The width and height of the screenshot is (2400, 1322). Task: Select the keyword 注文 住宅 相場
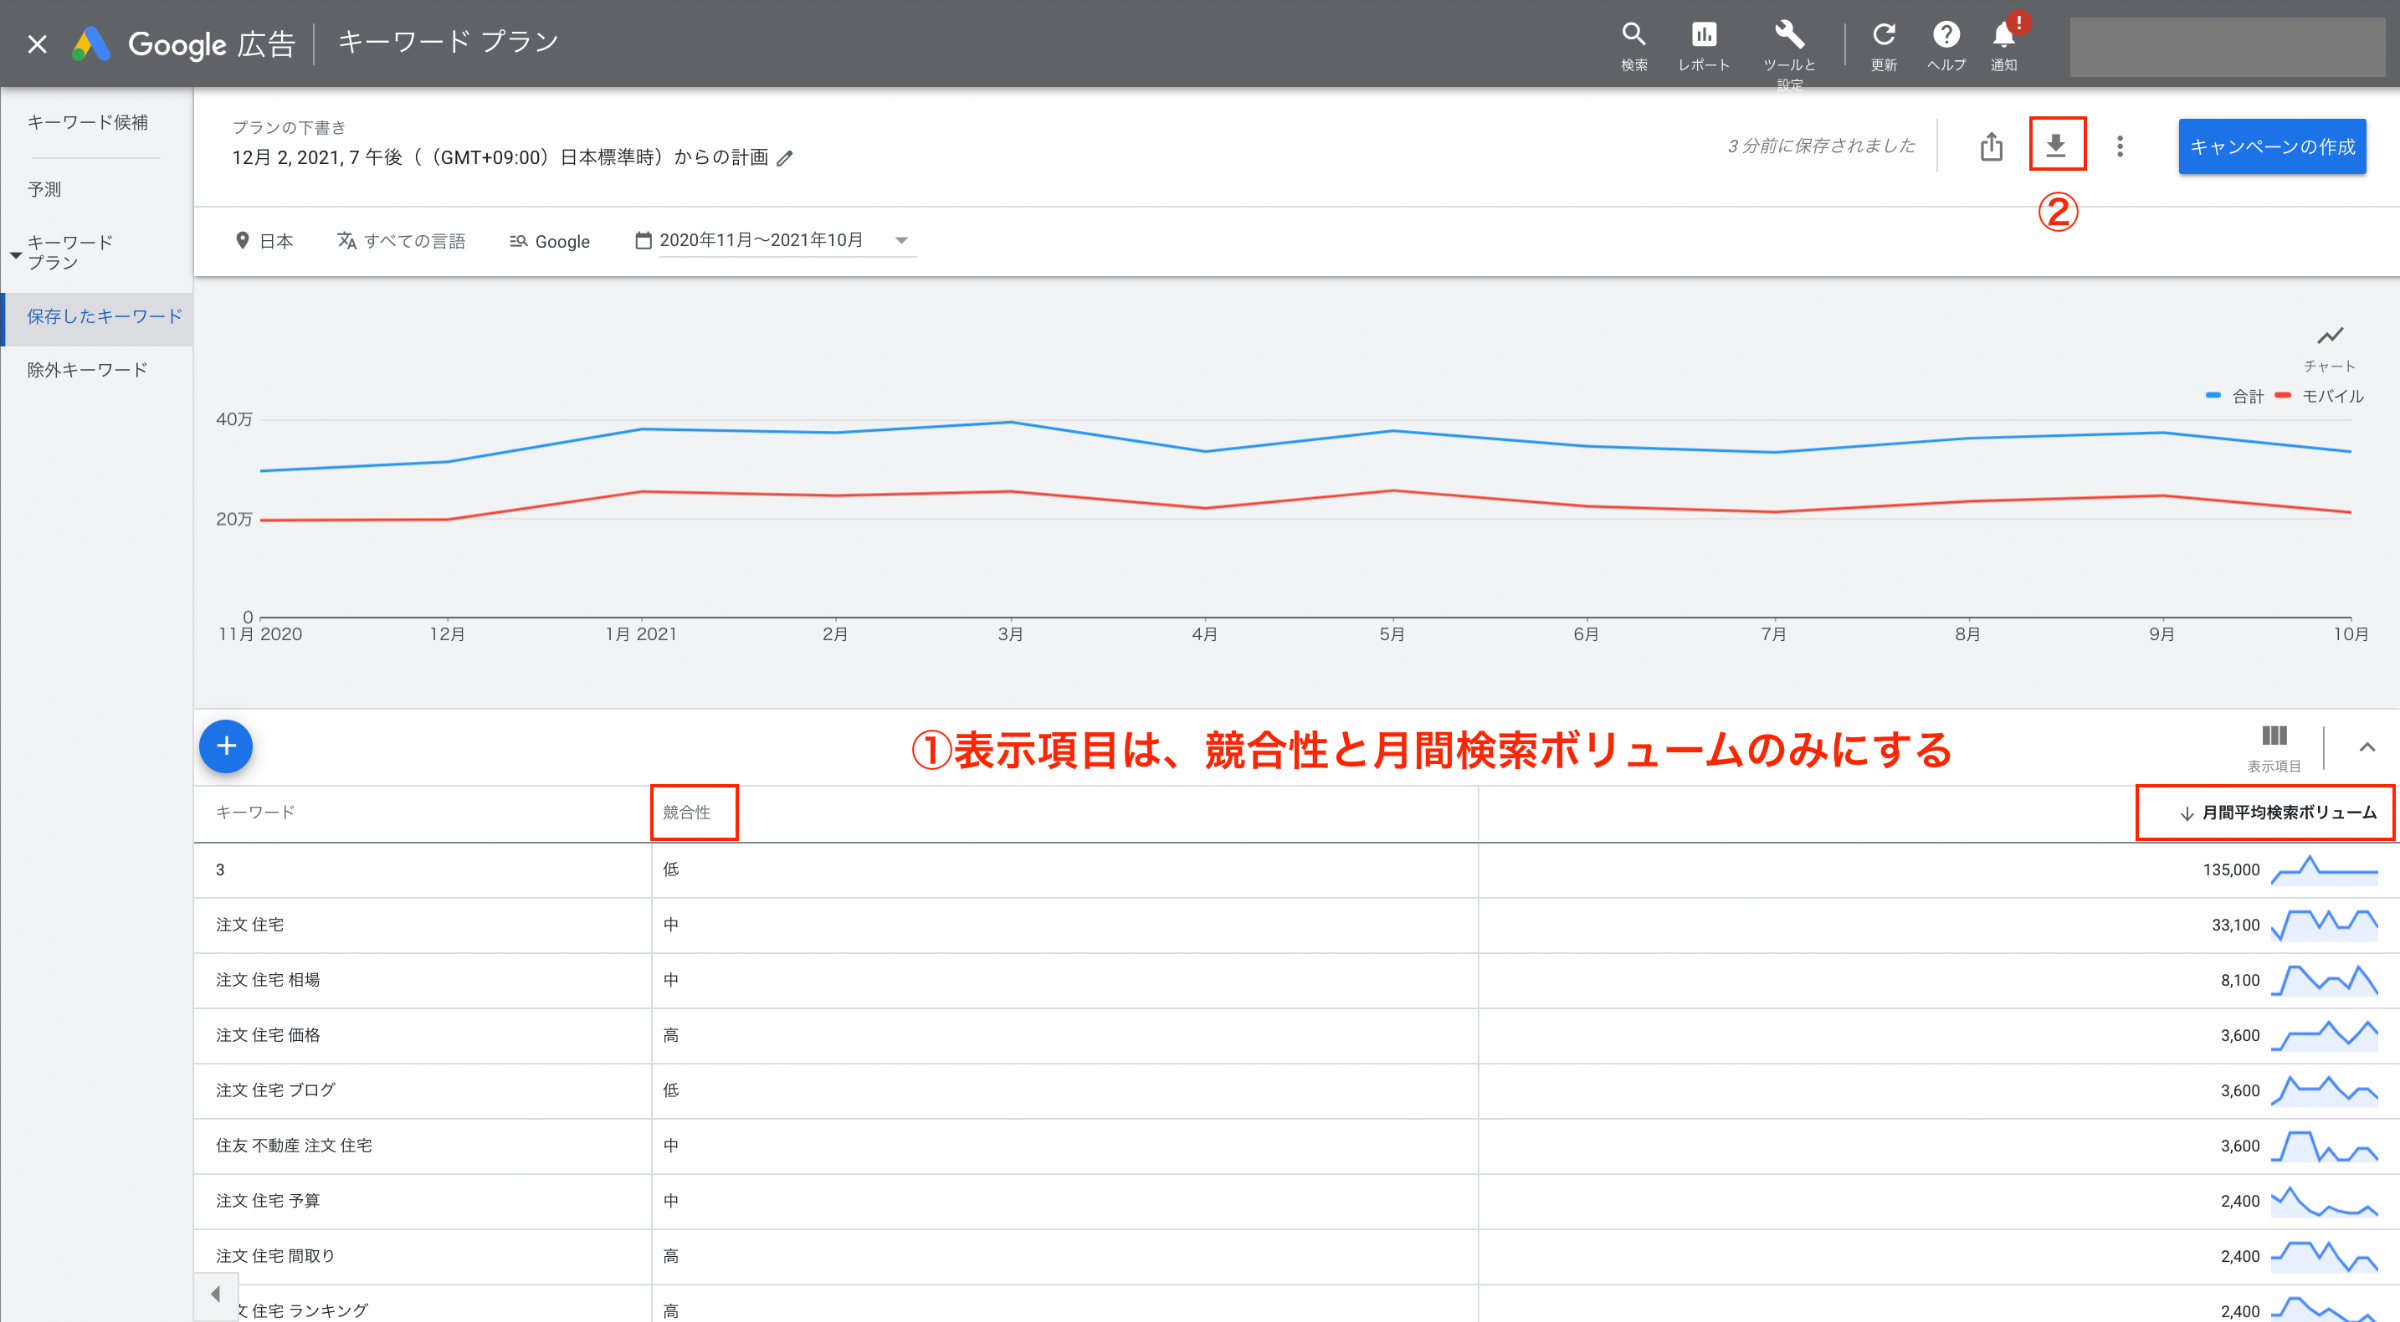[x=268, y=980]
